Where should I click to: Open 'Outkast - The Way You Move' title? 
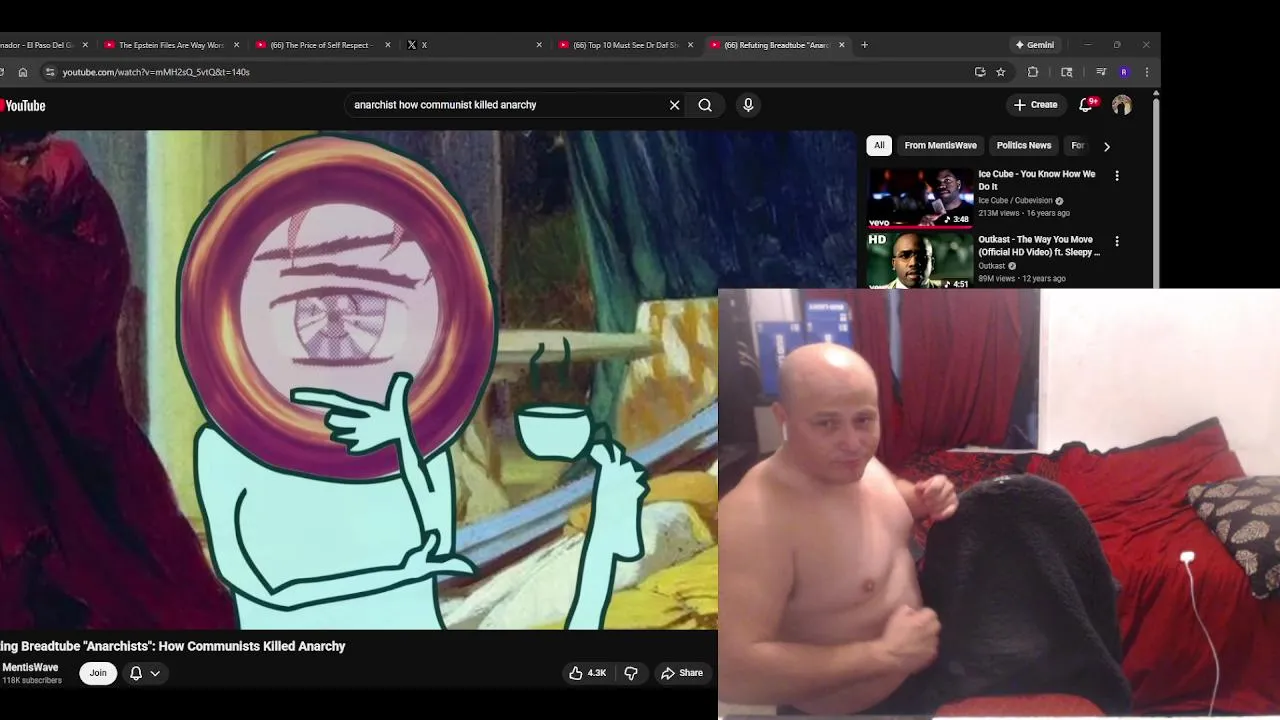tap(1039, 246)
